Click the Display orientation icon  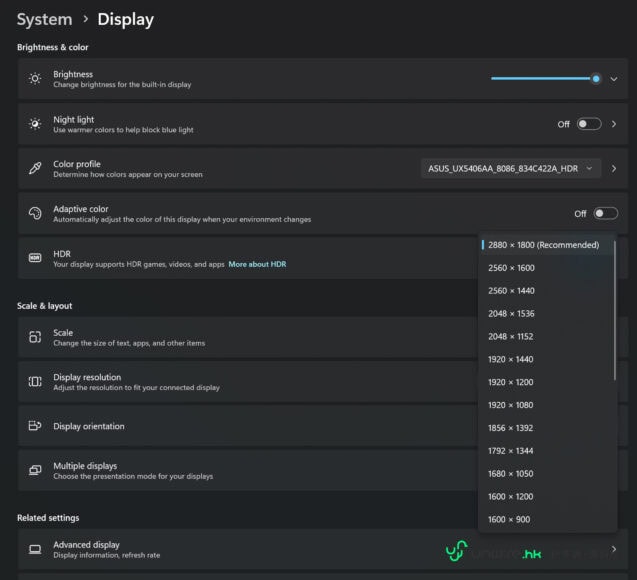[x=35, y=426]
